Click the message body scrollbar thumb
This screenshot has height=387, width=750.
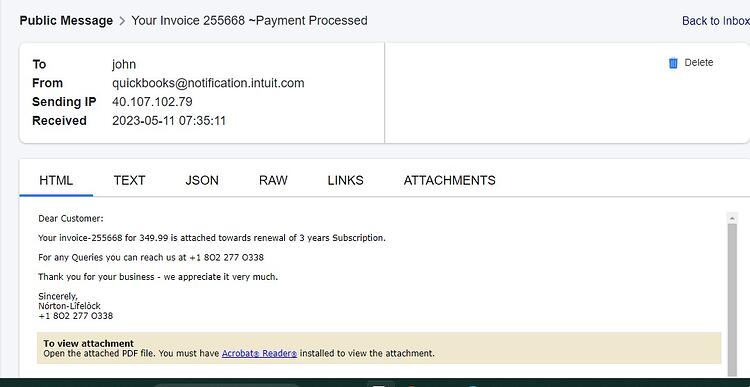[x=732, y=299]
